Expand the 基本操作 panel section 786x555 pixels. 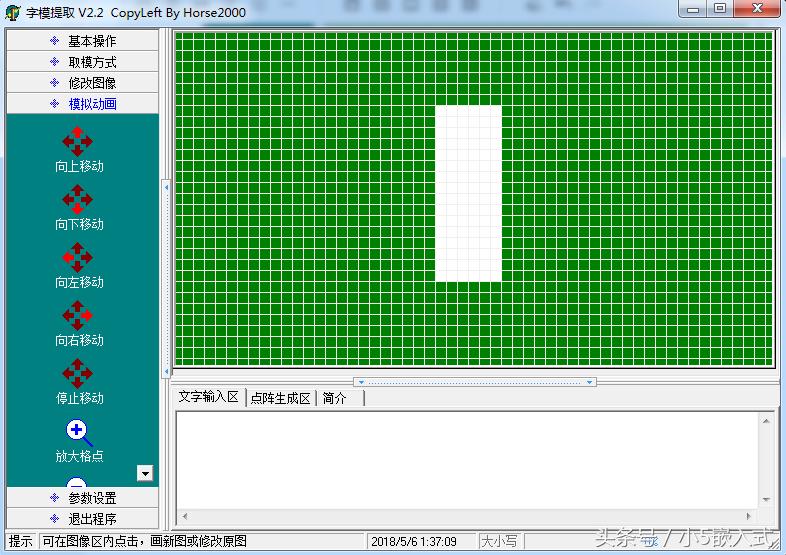[x=82, y=41]
